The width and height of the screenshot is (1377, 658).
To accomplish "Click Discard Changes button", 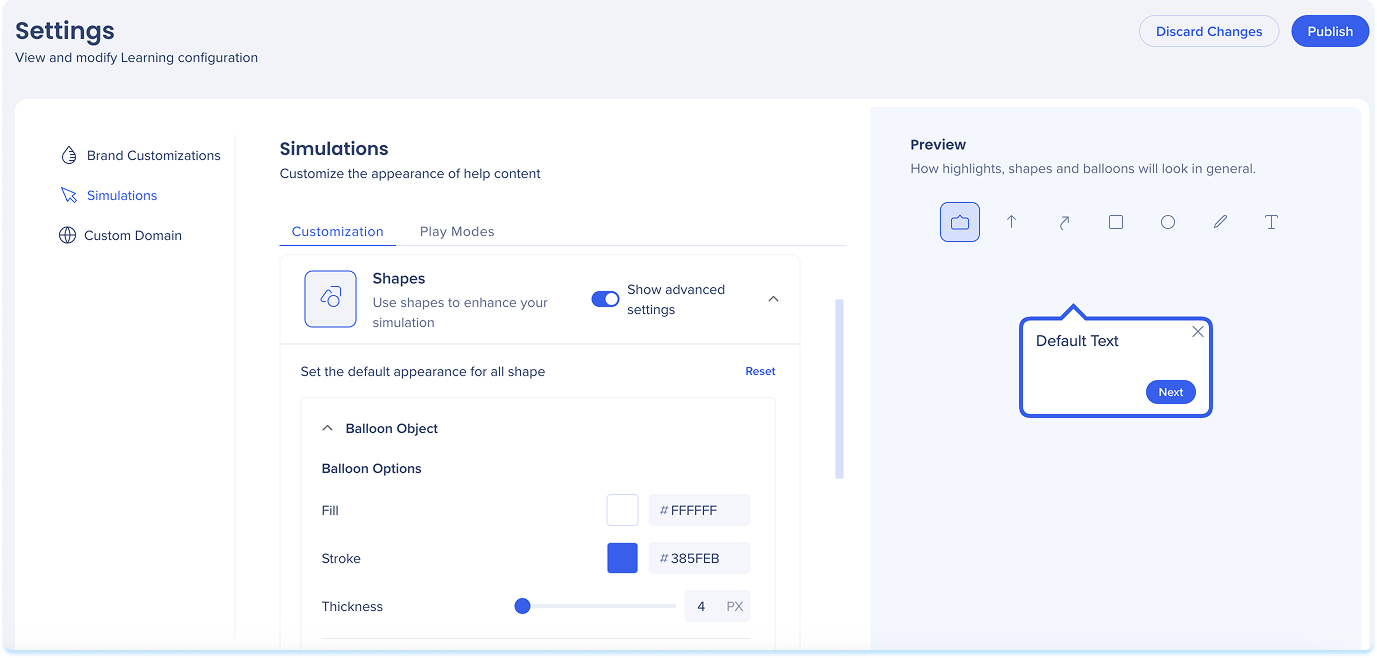I will [x=1208, y=31].
